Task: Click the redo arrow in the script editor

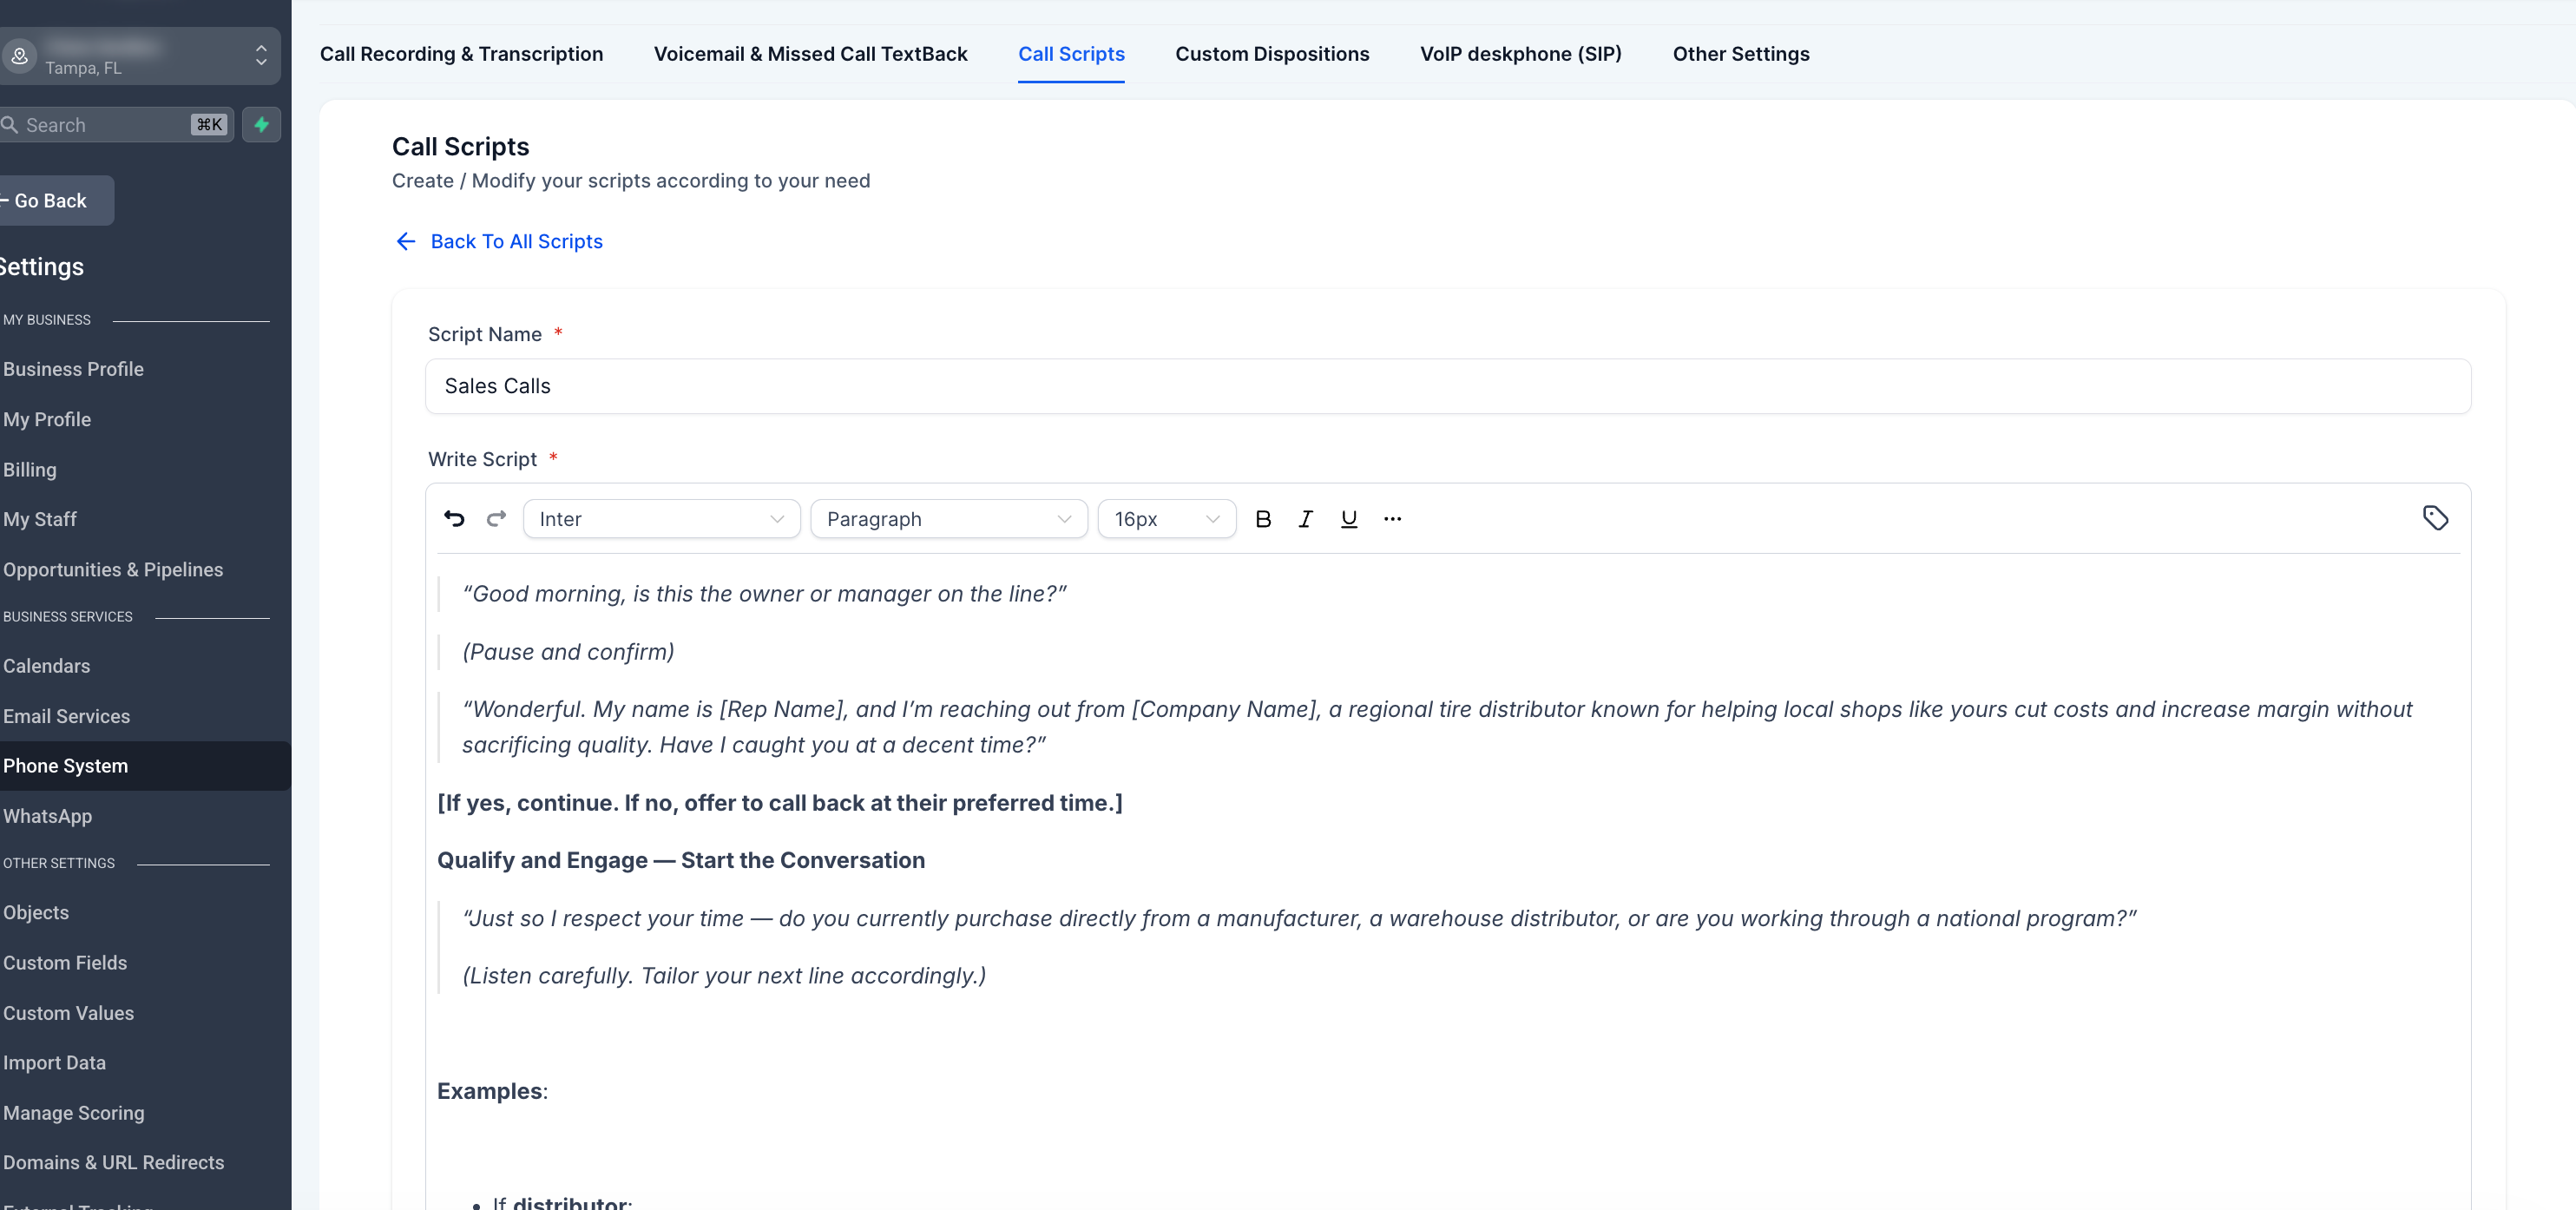Action: tap(496, 518)
